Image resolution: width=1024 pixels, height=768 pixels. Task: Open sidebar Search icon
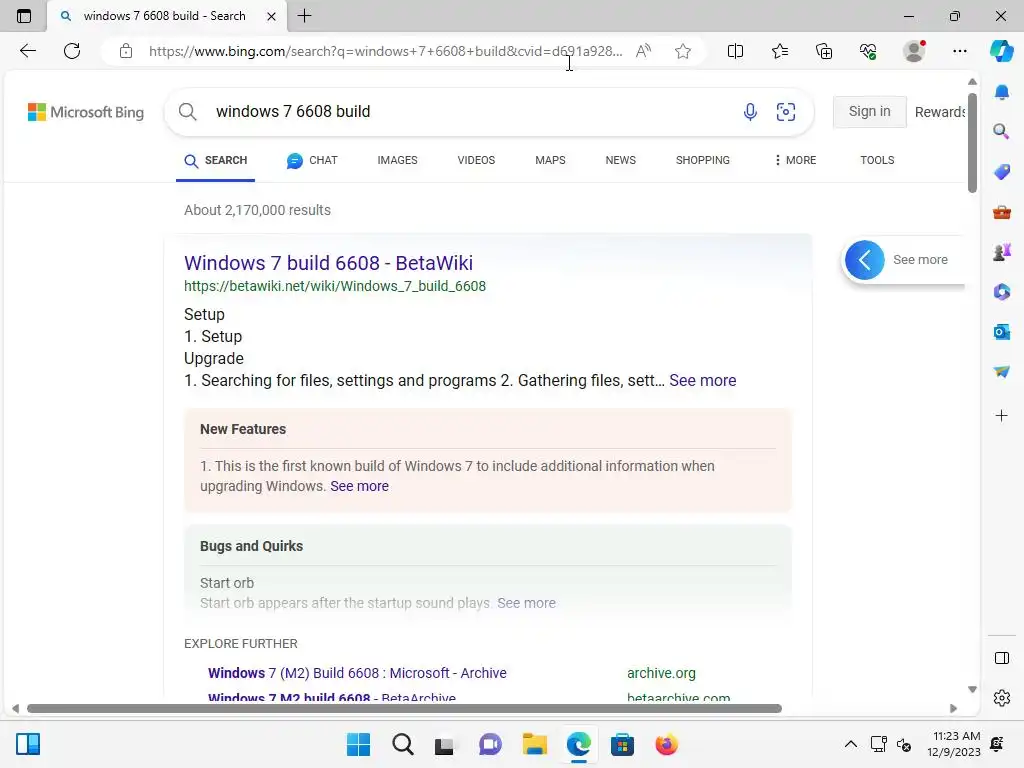(x=1001, y=132)
